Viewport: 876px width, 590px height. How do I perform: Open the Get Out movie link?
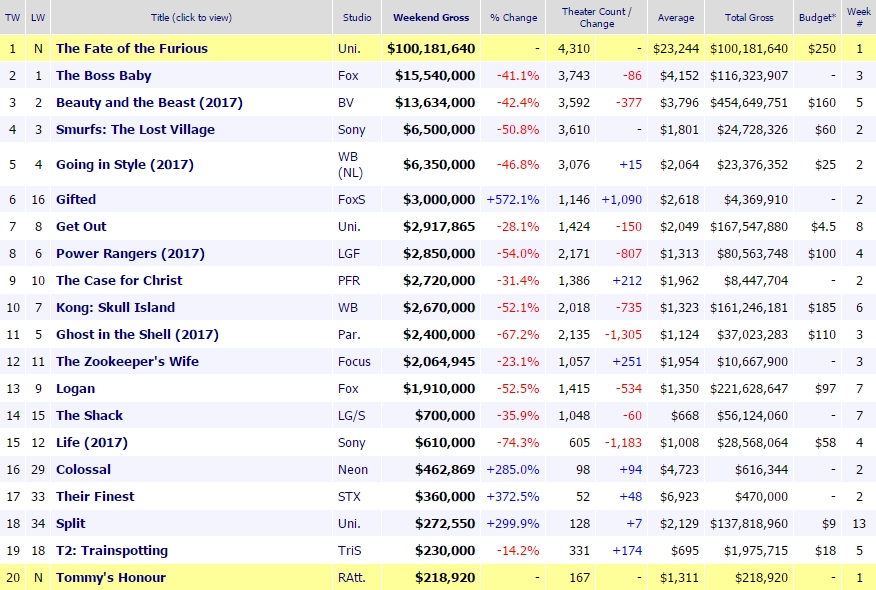pos(81,226)
